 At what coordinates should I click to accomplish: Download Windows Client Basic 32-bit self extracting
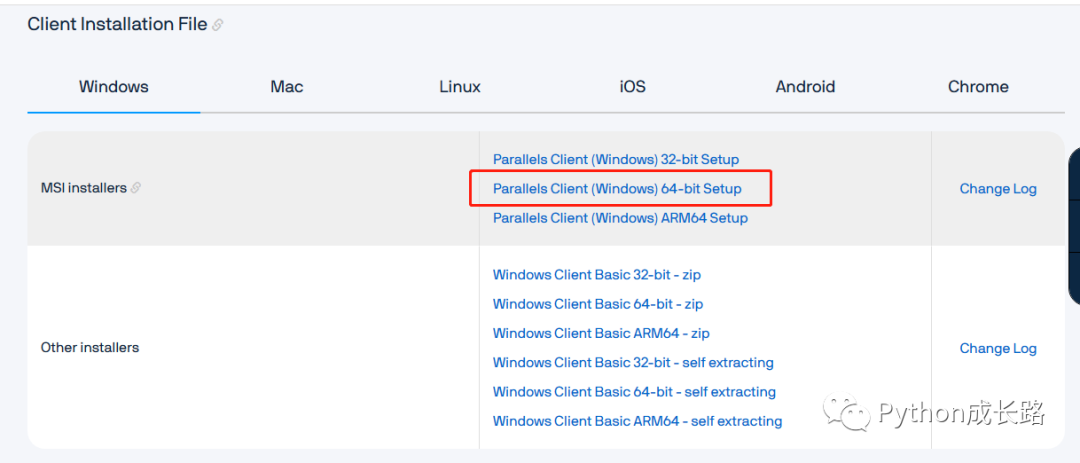click(x=633, y=362)
